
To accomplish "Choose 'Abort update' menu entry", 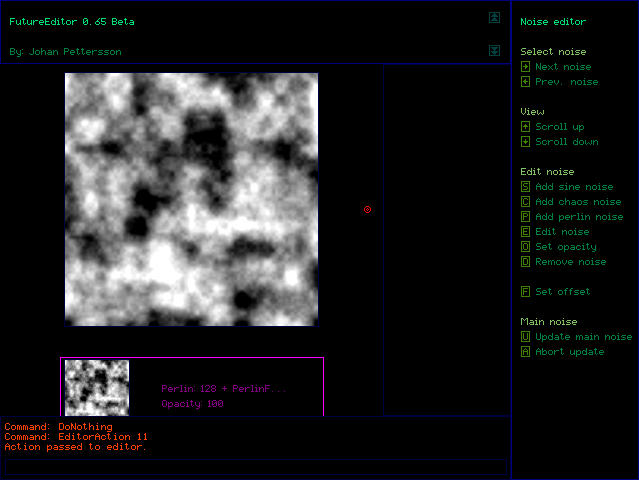I will coord(570,352).
